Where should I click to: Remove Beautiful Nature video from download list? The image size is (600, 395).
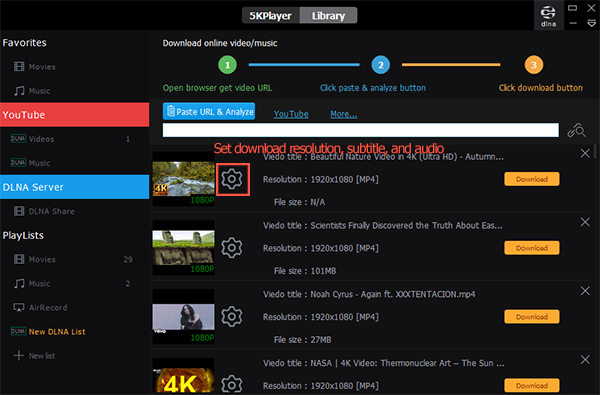pyautogui.click(x=585, y=153)
